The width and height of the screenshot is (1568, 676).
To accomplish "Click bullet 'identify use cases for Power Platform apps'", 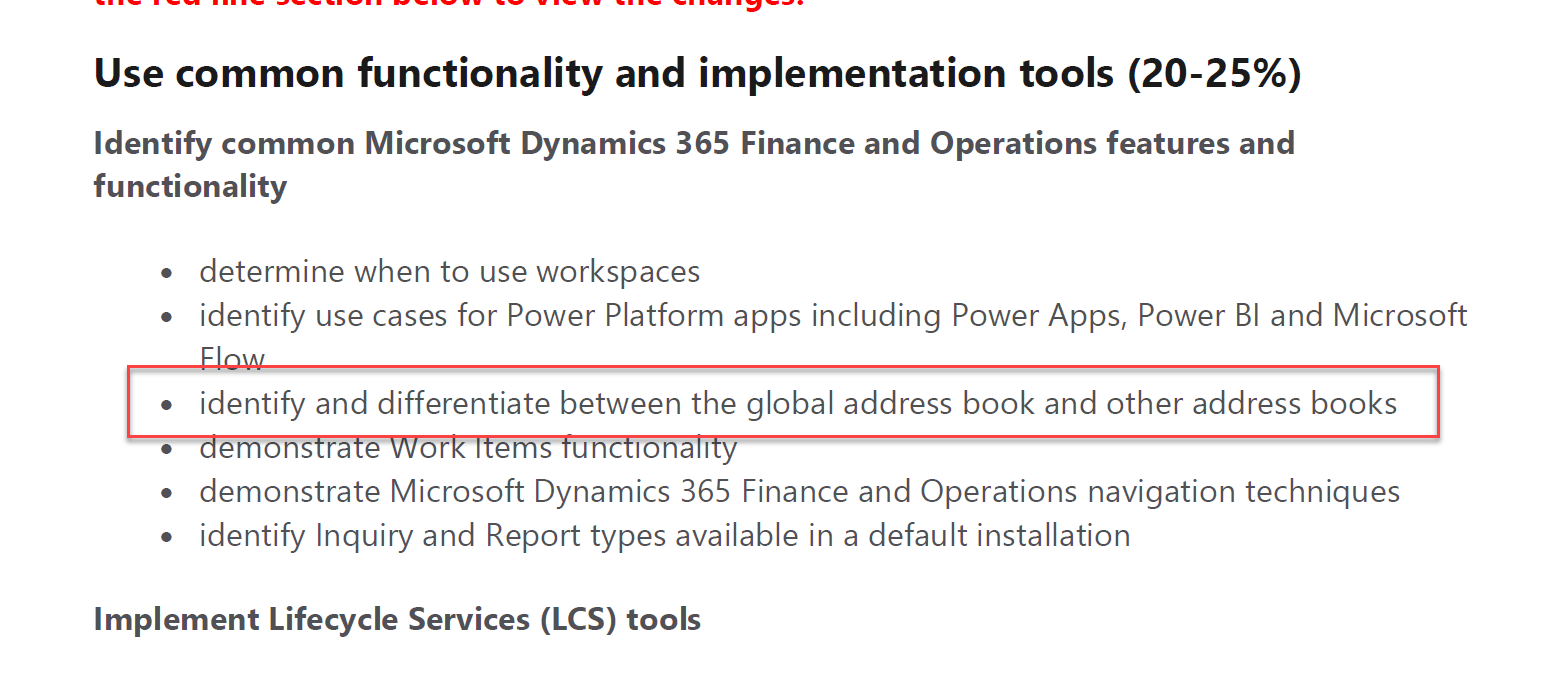I will click(x=833, y=337).
